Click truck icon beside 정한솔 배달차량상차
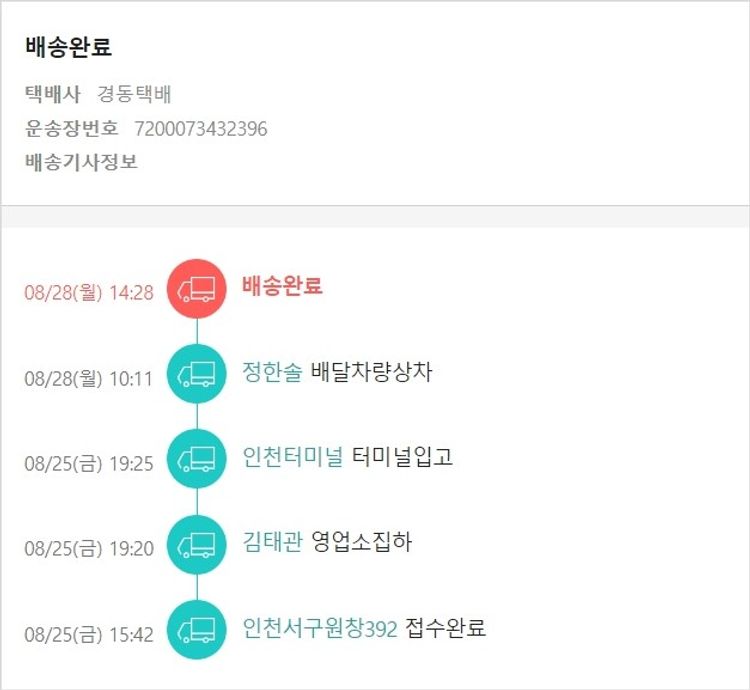The width and height of the screenshot is (750, 690). click(197, 374)
